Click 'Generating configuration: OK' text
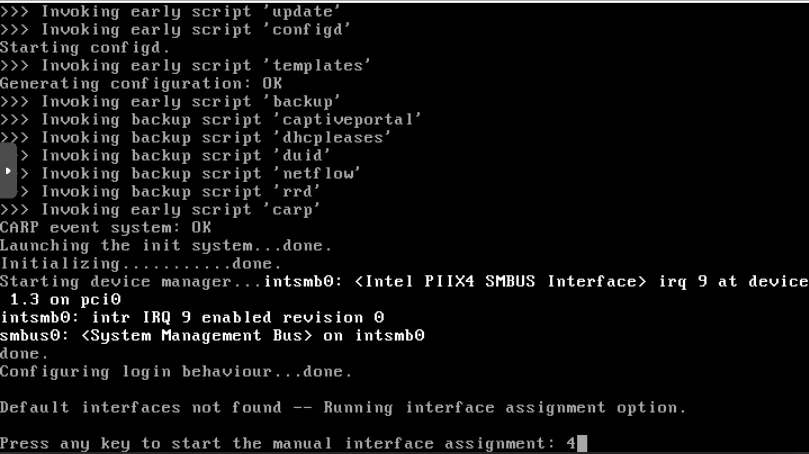The image size is (809, 454). [x=141, y=83]
